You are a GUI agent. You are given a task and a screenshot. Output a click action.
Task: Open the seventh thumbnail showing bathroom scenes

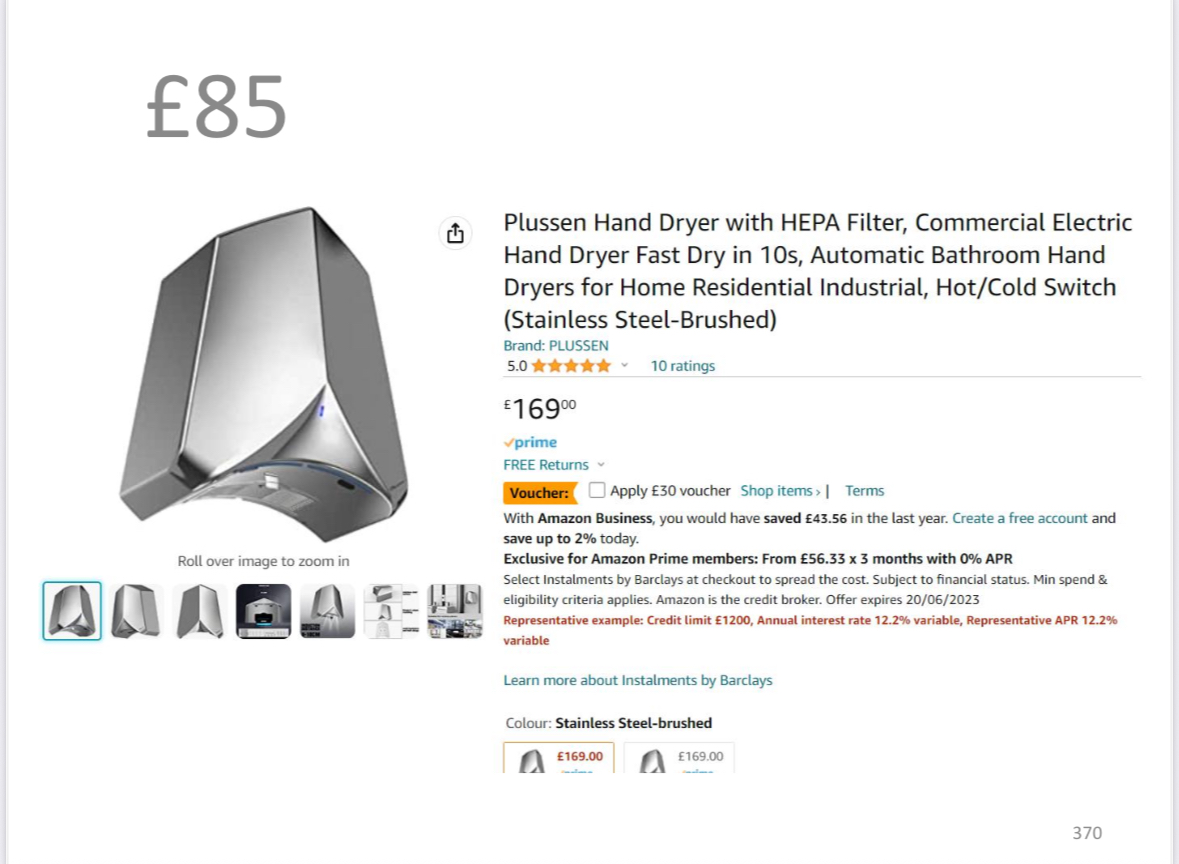(x=455, y=611)
